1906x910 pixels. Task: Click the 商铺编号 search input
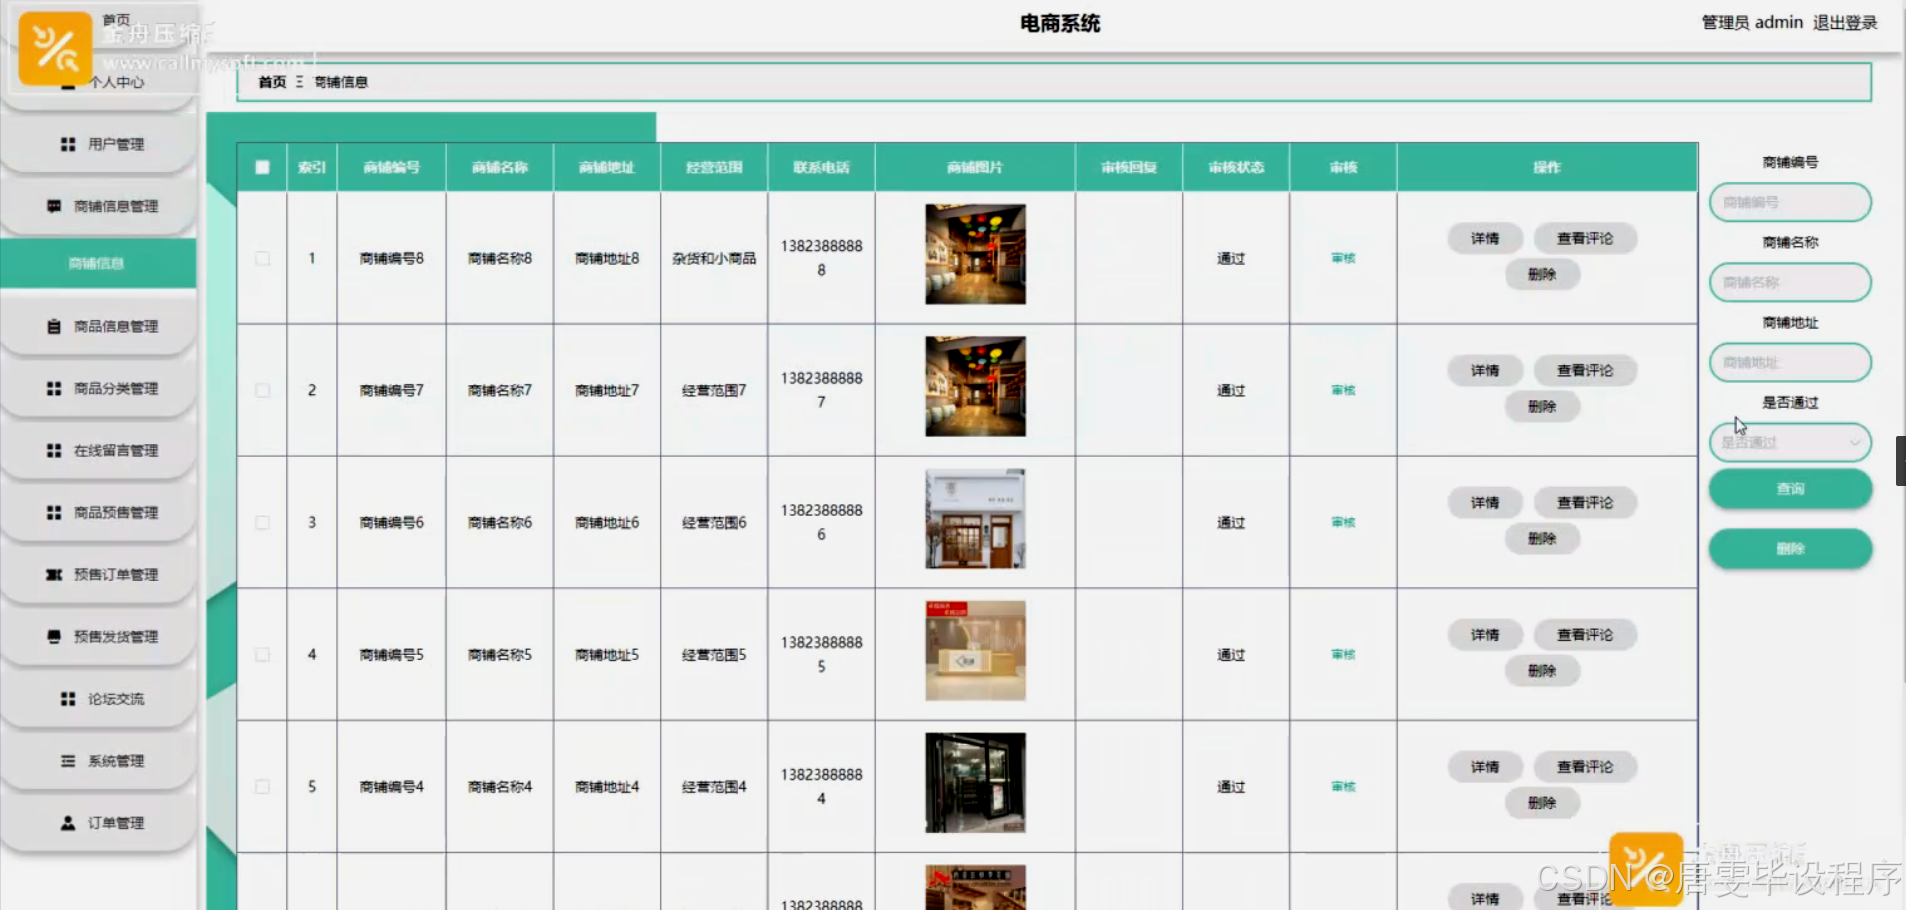coord(1790,202)
